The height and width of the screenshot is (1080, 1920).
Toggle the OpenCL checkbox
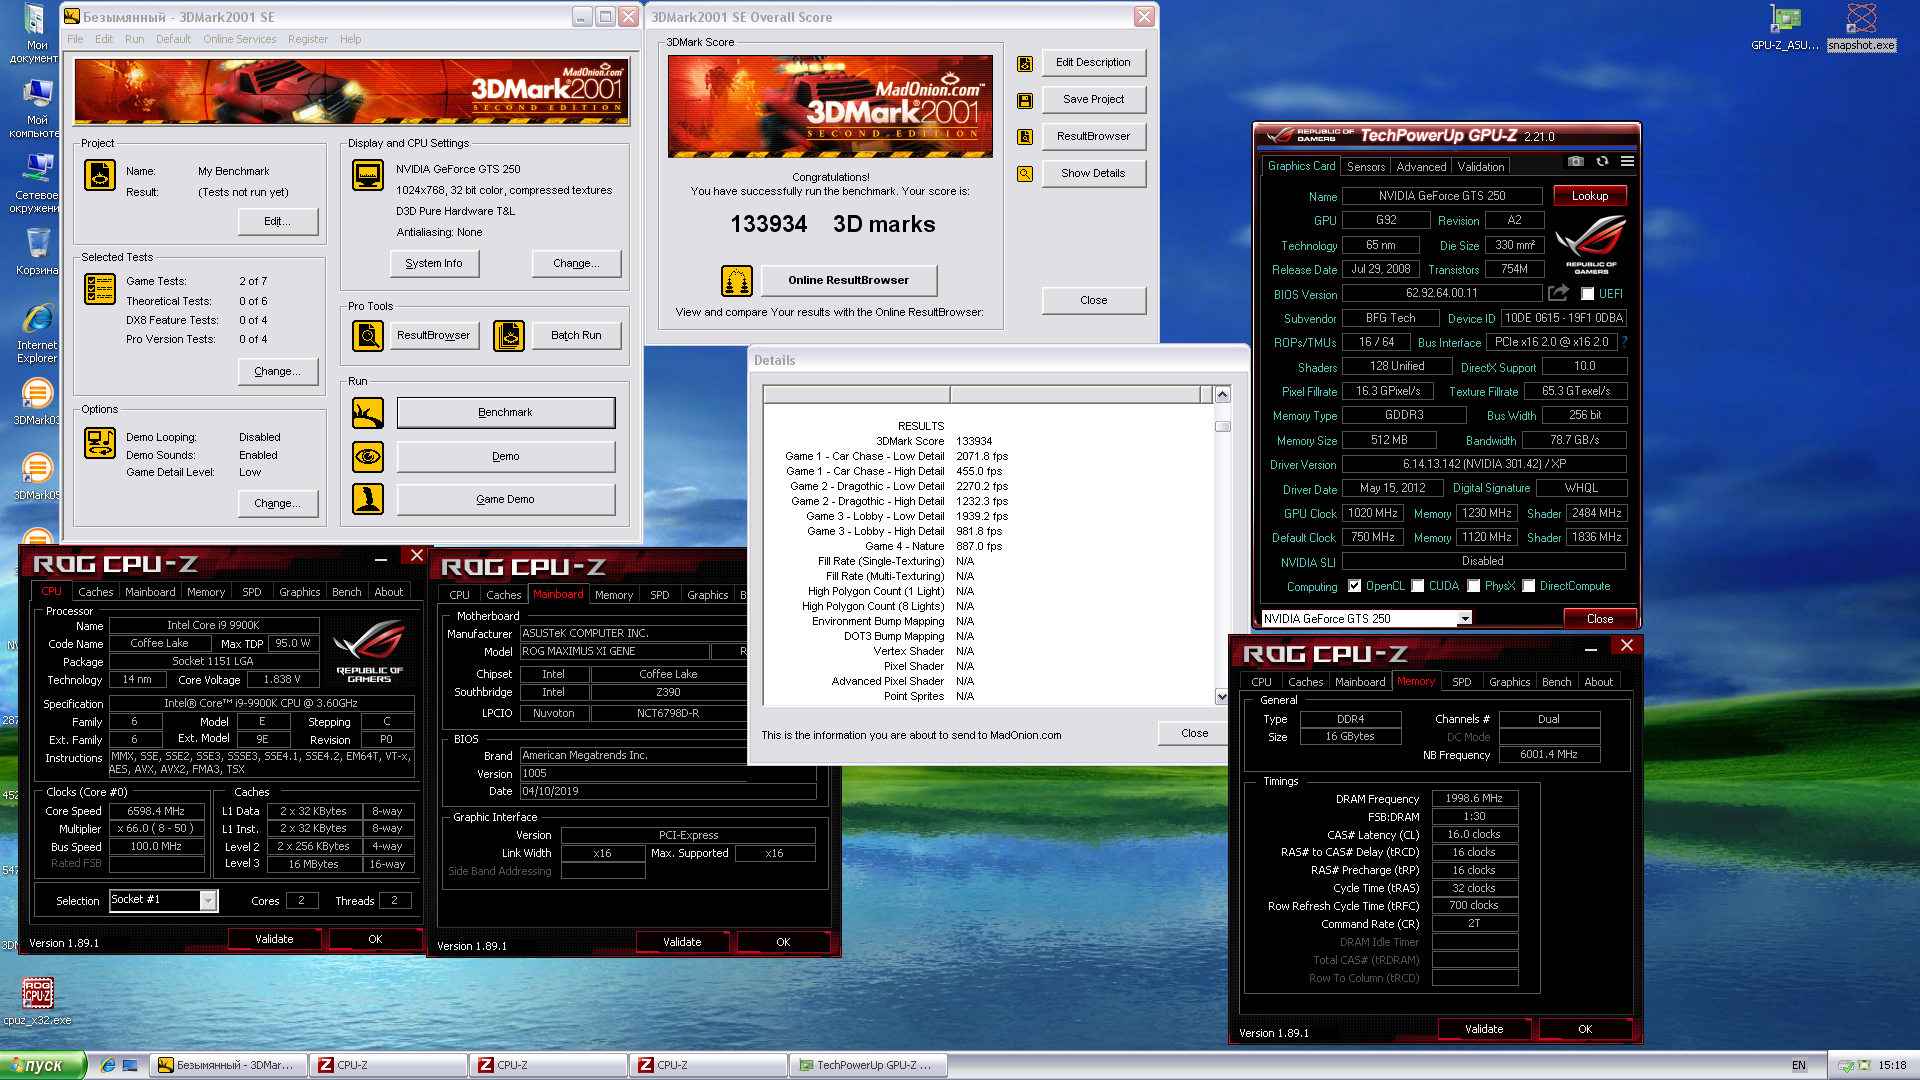[x=1354, y=586]
